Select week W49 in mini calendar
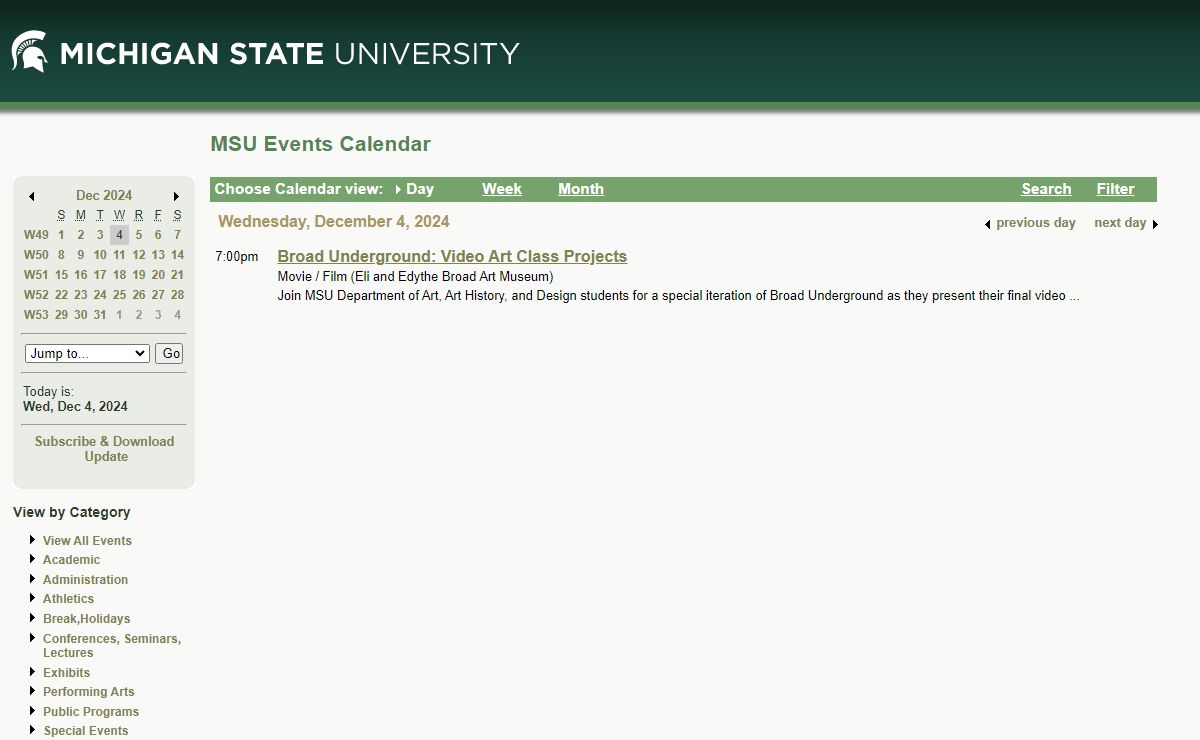Viewport: 1200px width, 740px height. (36, 235)
